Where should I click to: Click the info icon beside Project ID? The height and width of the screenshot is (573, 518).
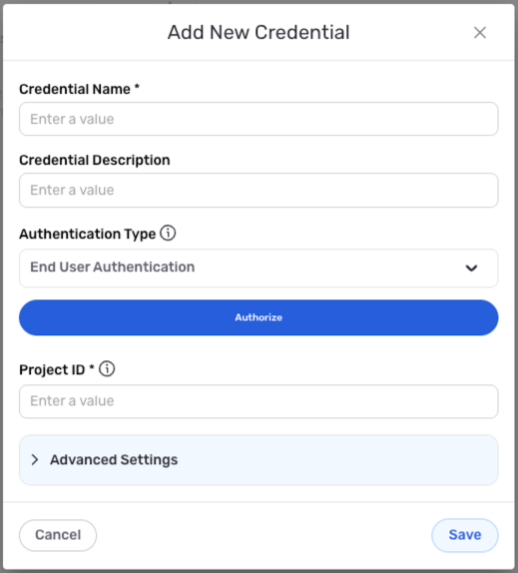[107, 369]
